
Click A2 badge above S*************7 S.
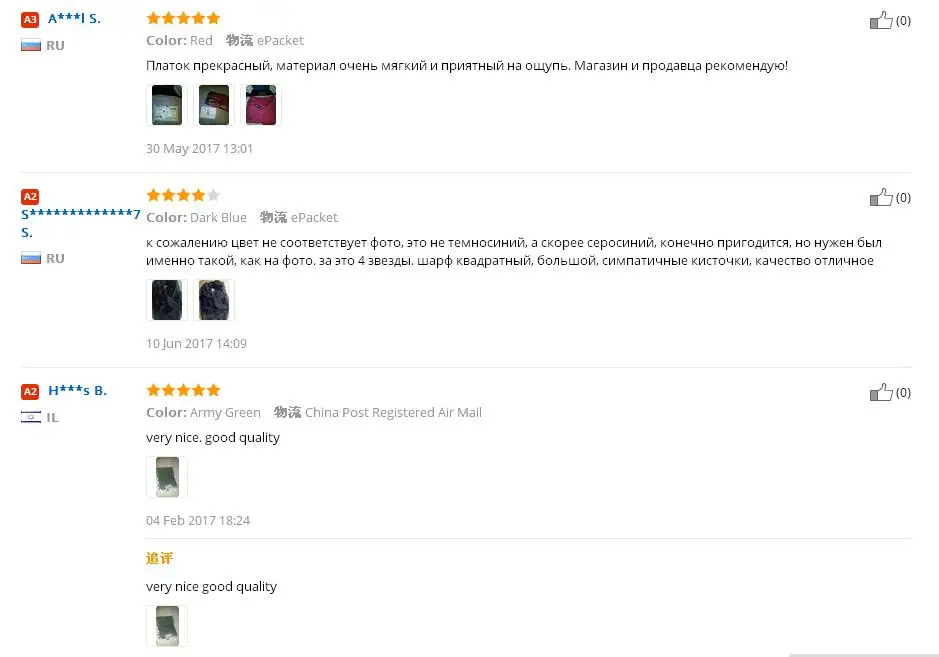coord(30,196)
